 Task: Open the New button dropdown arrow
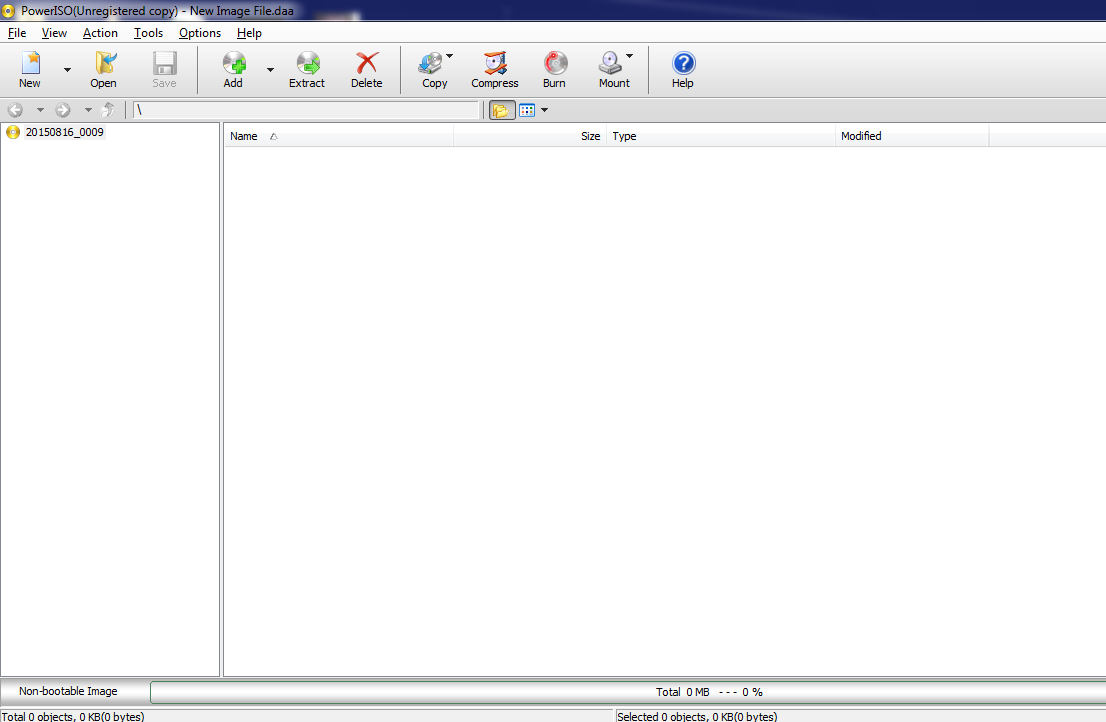[x=68, y=70]
